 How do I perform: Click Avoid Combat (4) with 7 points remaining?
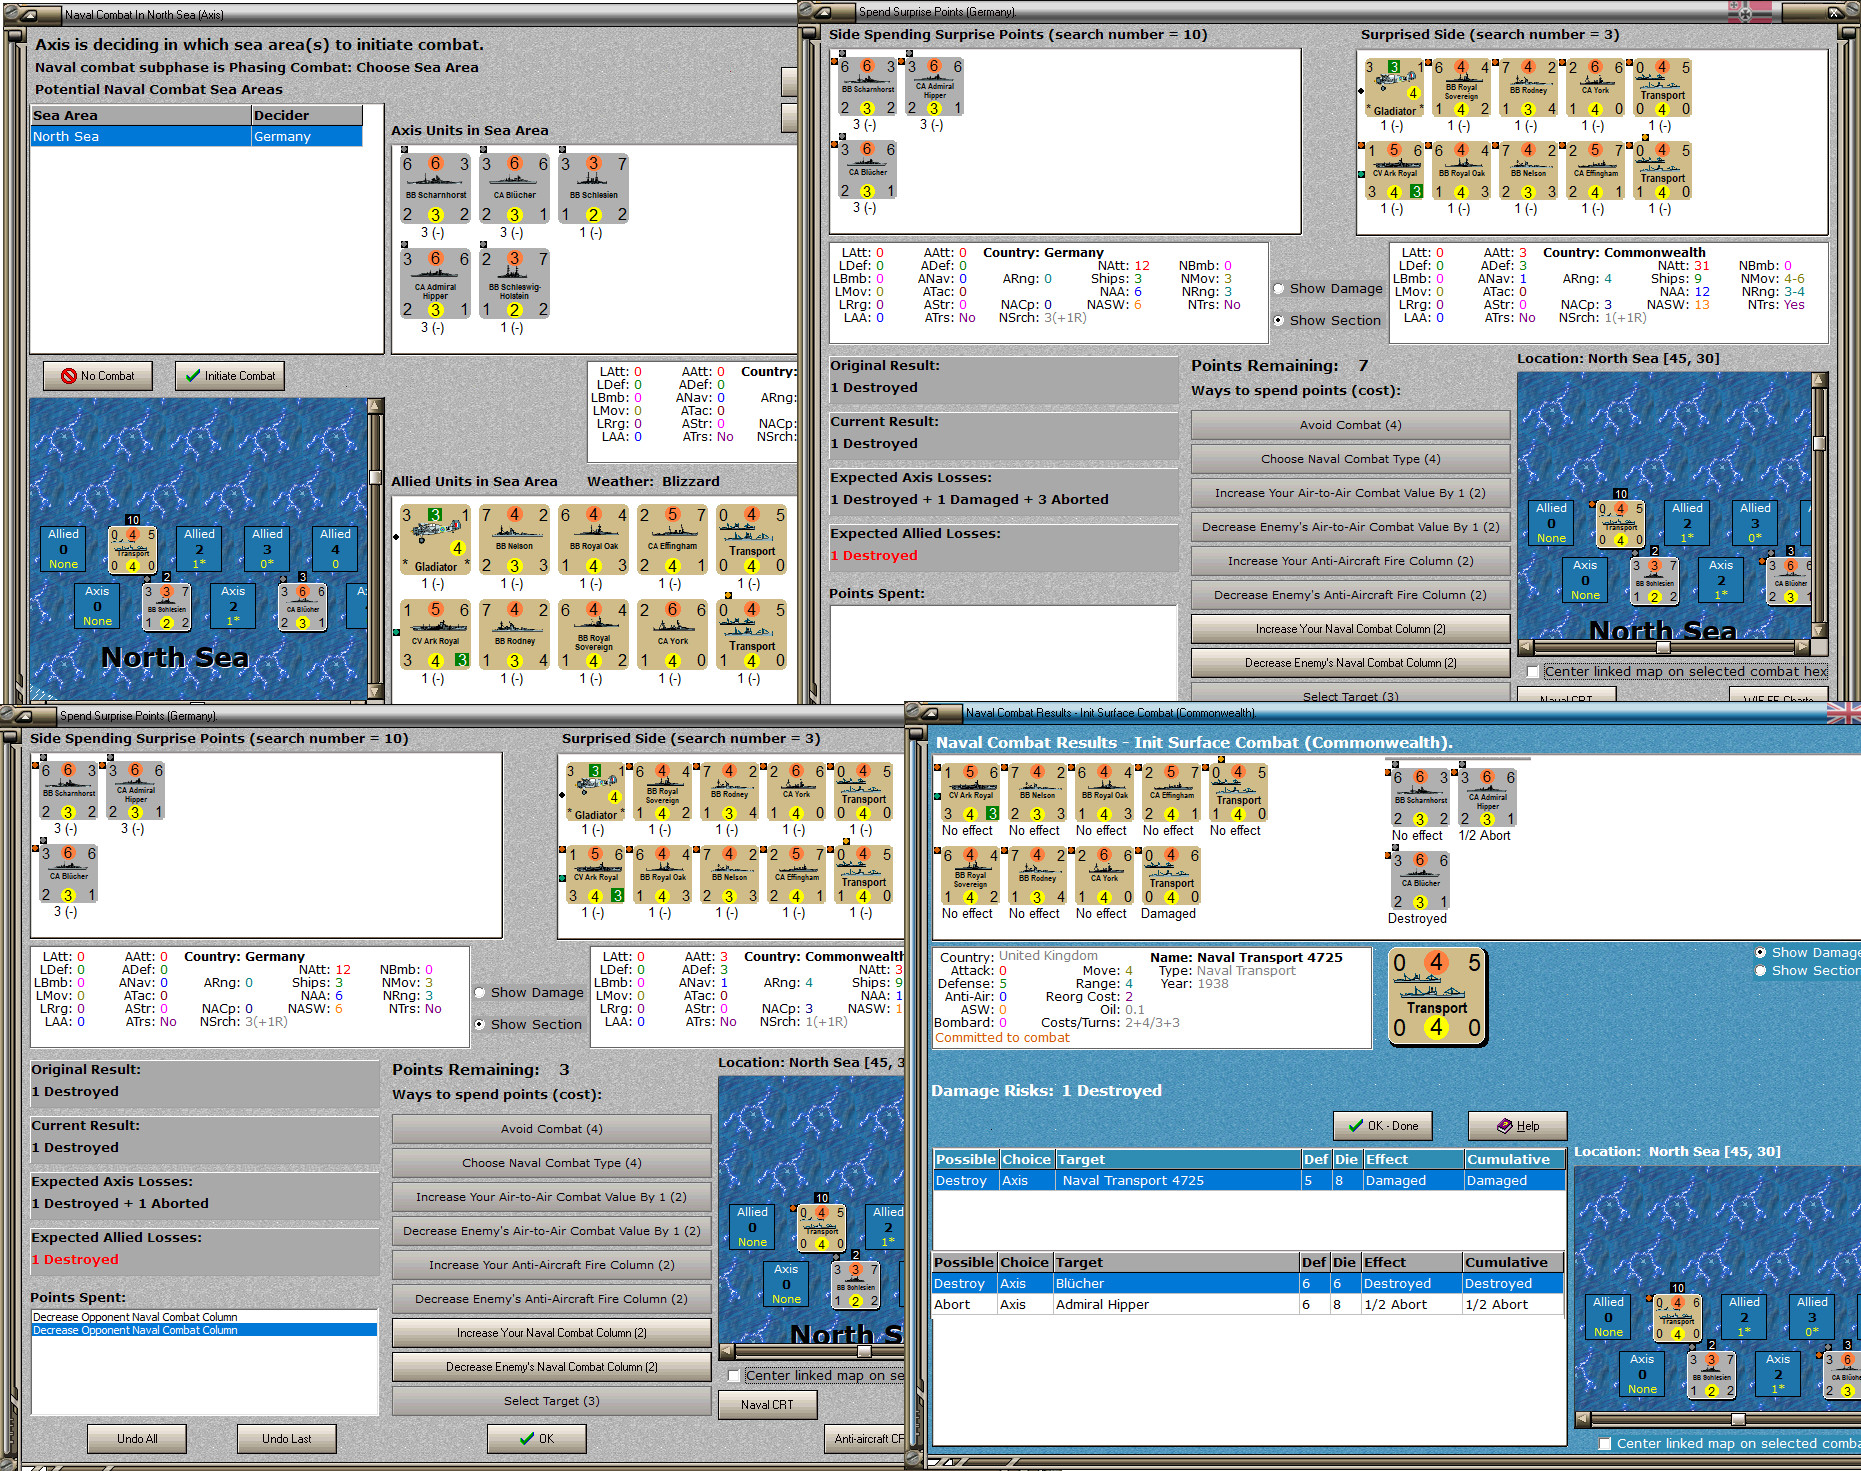tap(1350, 425)
